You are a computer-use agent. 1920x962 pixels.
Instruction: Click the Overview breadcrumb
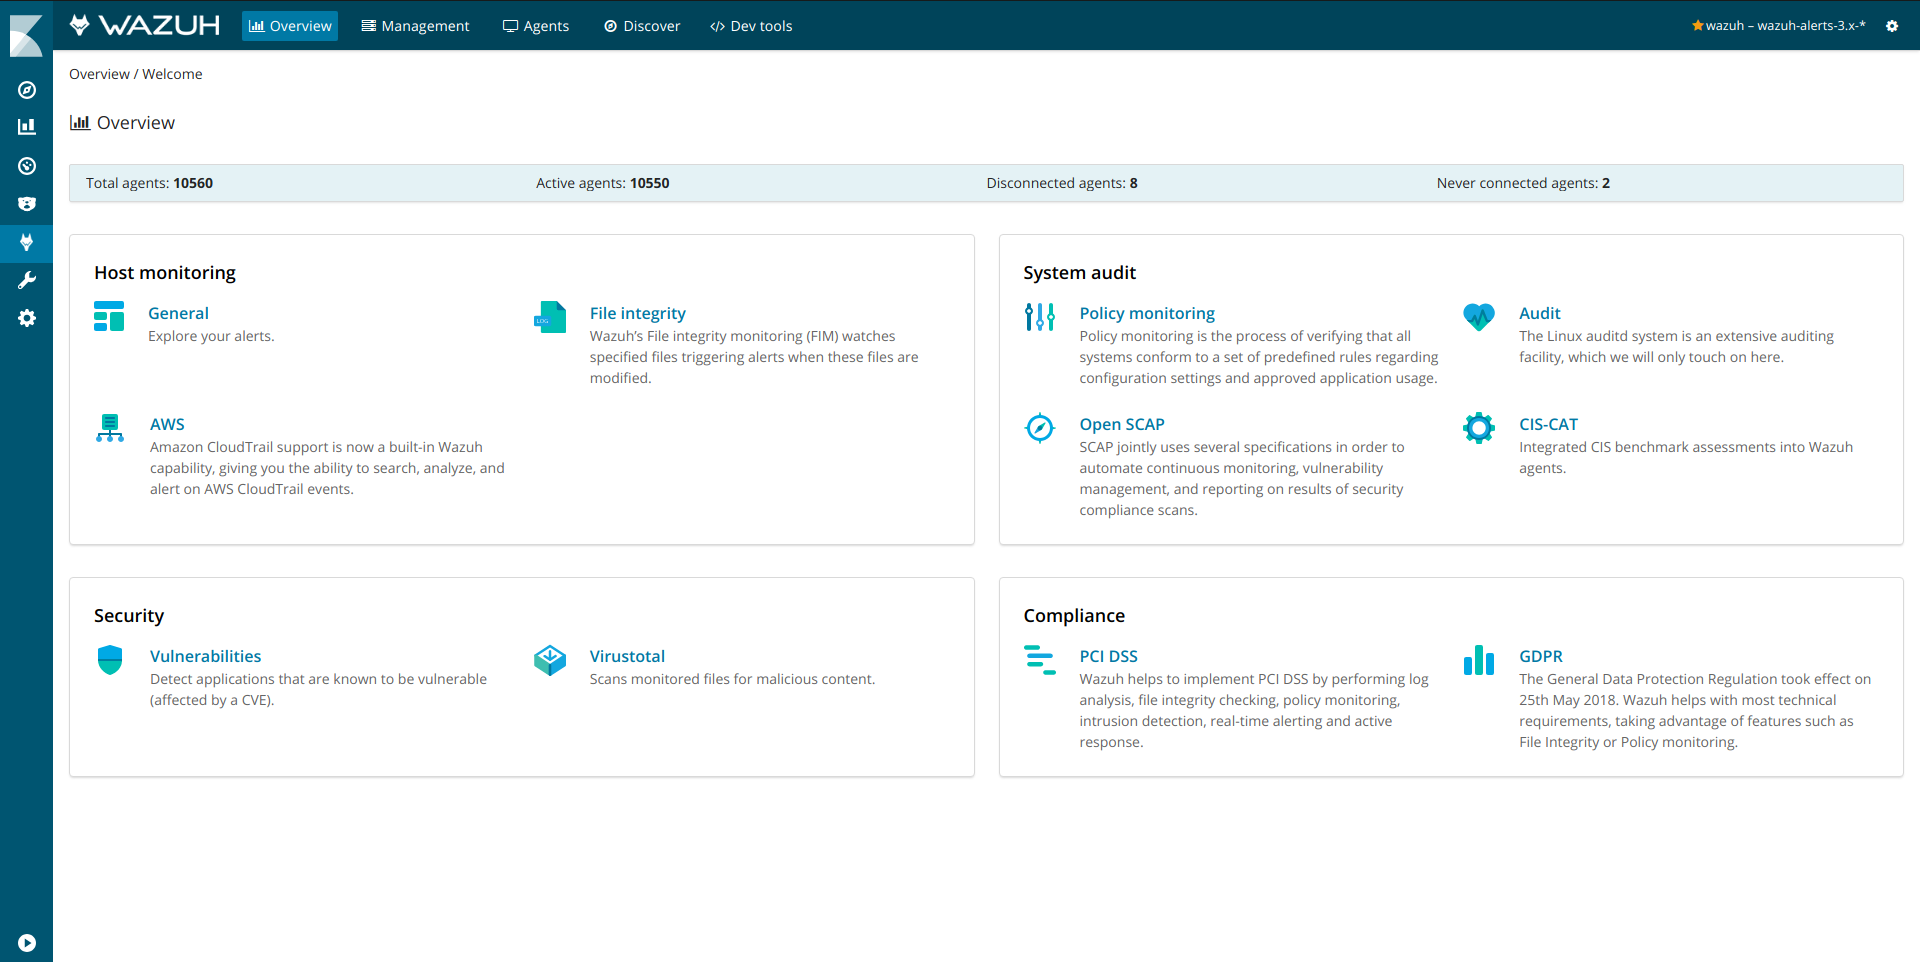click(99, 74)
